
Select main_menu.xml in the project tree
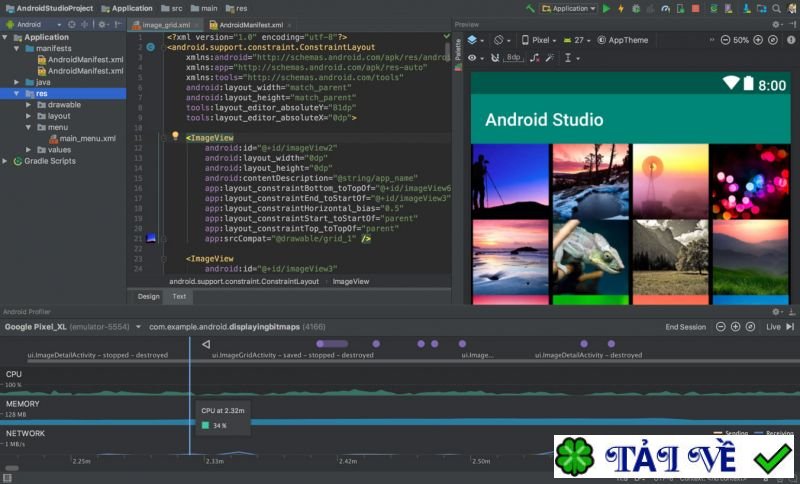[87, 138]
